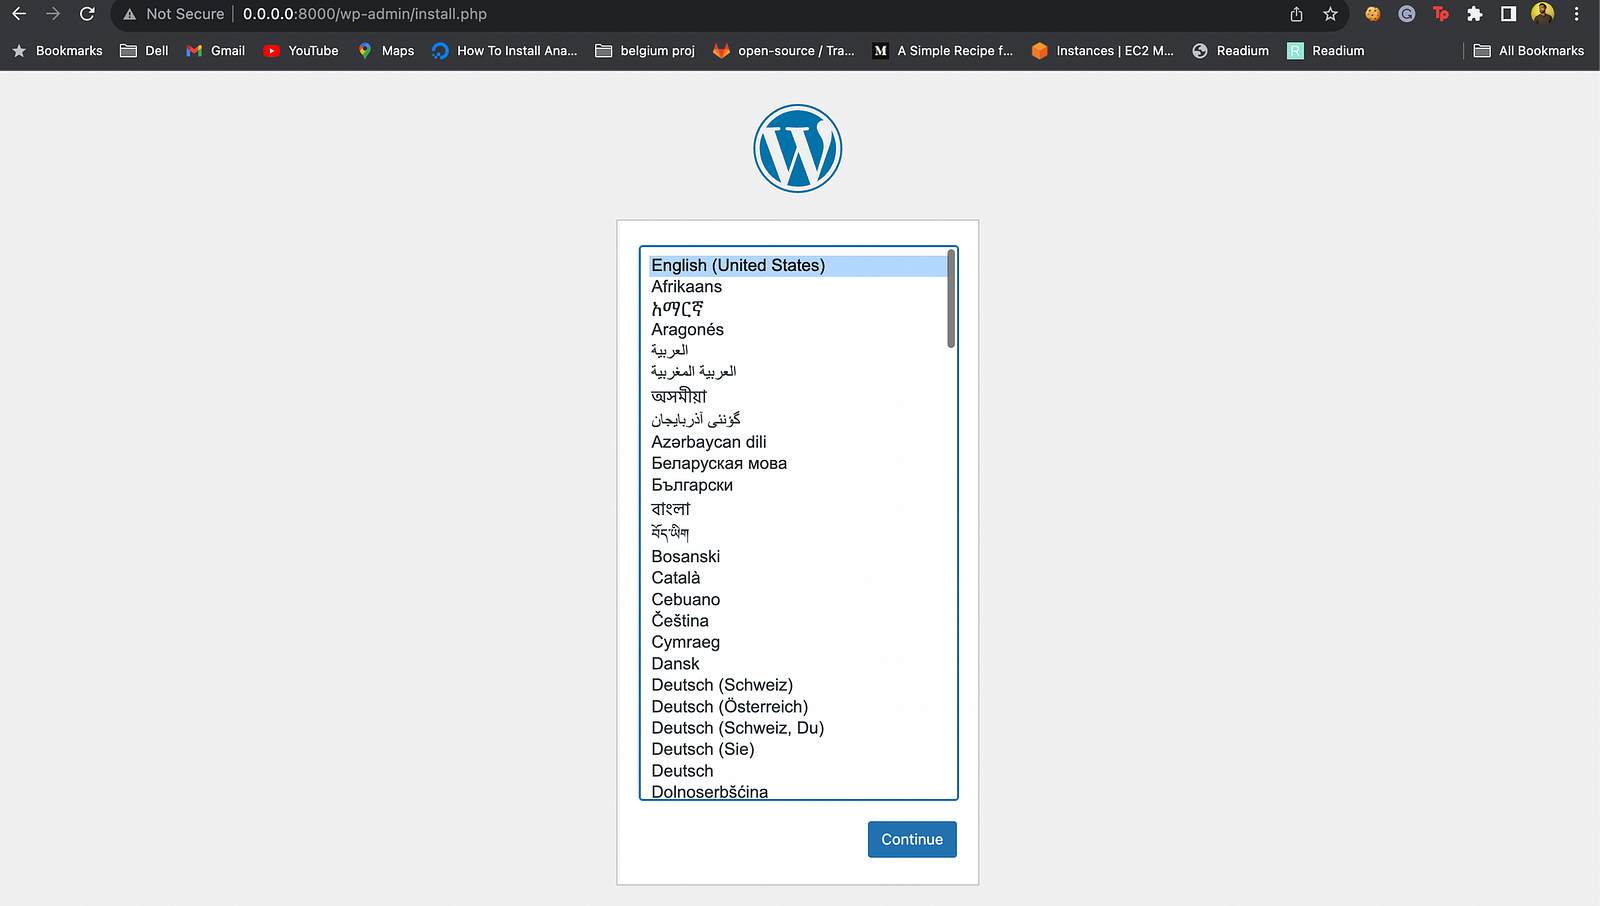Click the share page icon
Screen dimensions: 1600x906
1296,14
